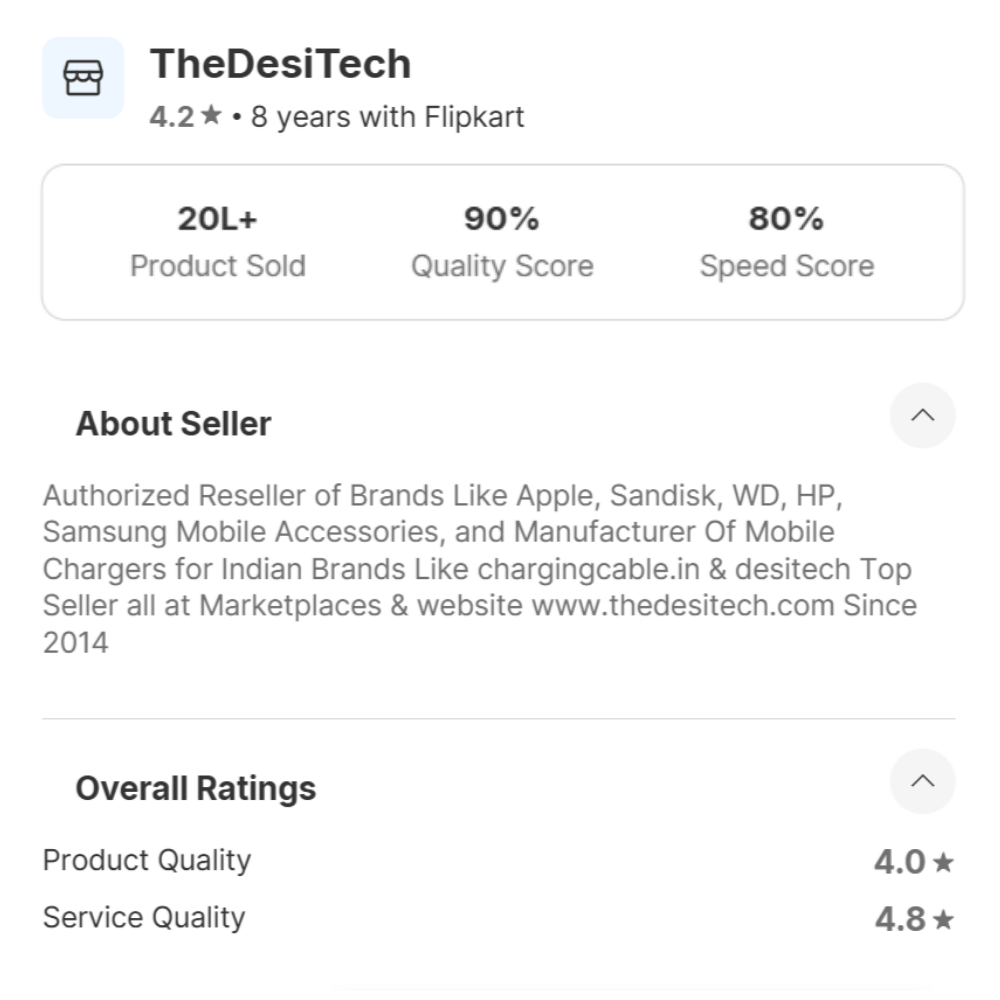Viewport: 1000px width, 1000px height.
Task: Click the seller storefront icon
Action: tap(82, 78)
